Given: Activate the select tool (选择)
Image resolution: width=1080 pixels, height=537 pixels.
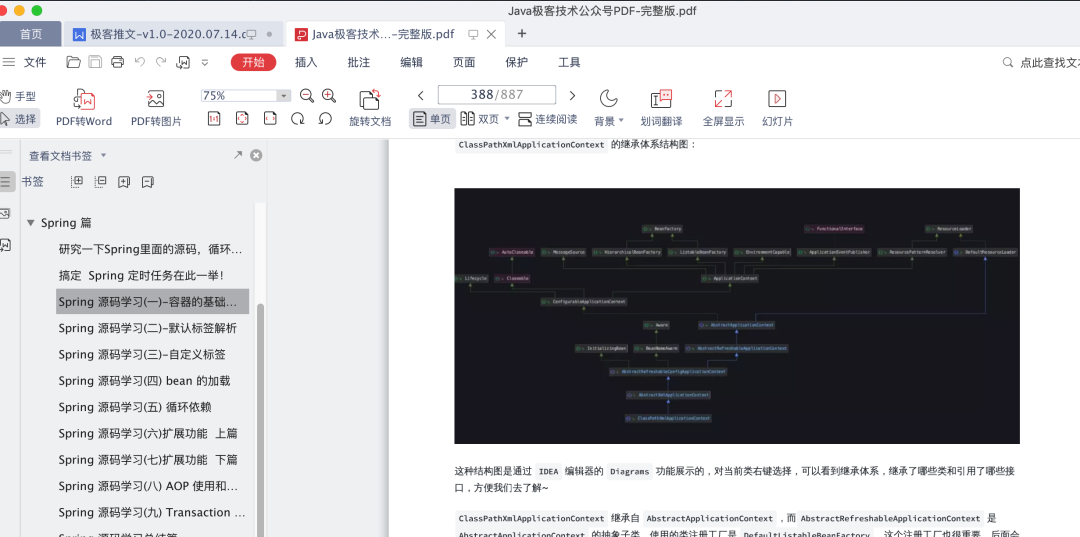Looking at the screenshot, I should [x=19, y=118].
